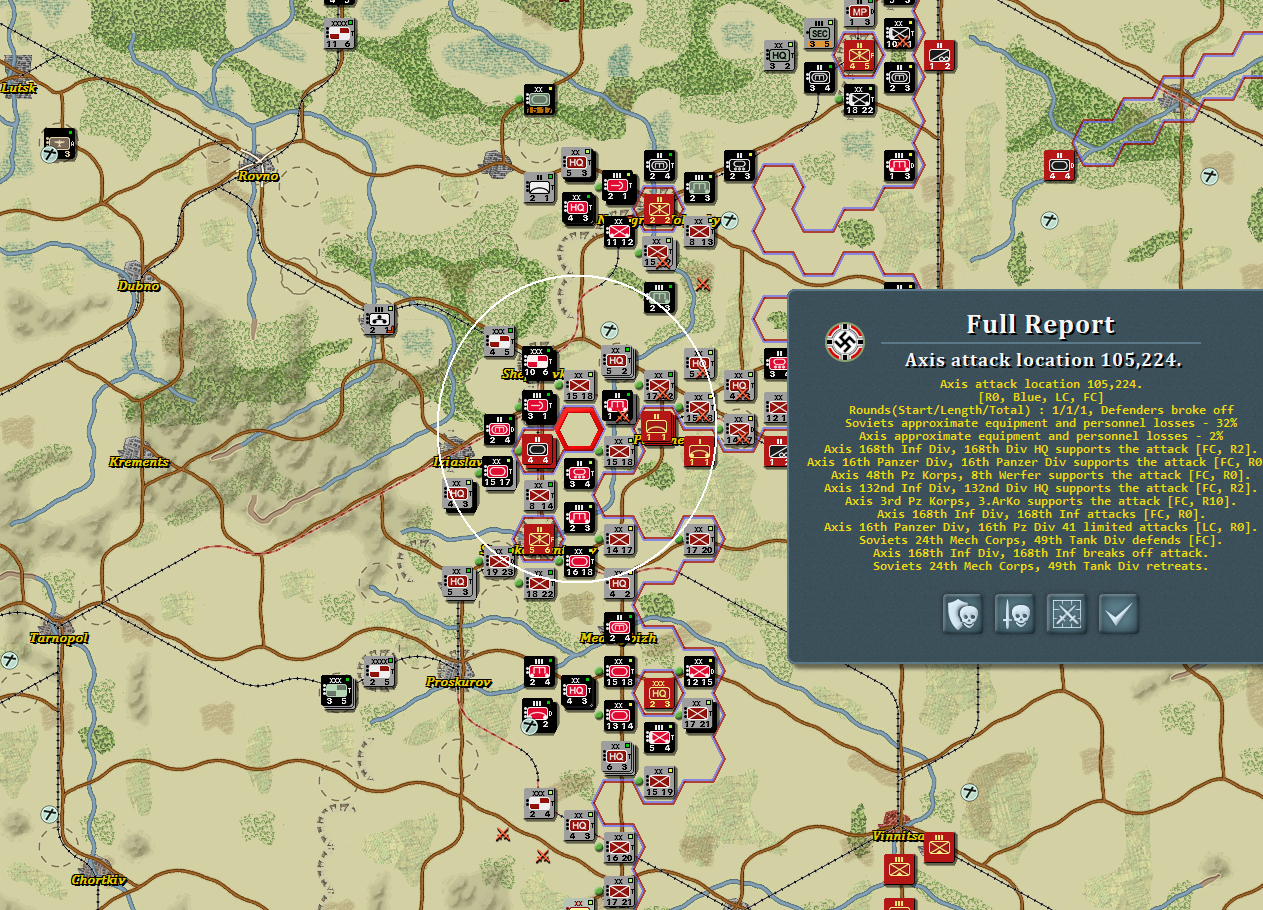Show defender losses with the shield-skull button
This screenshot has width=1263, height=910.
click(962, 614)
